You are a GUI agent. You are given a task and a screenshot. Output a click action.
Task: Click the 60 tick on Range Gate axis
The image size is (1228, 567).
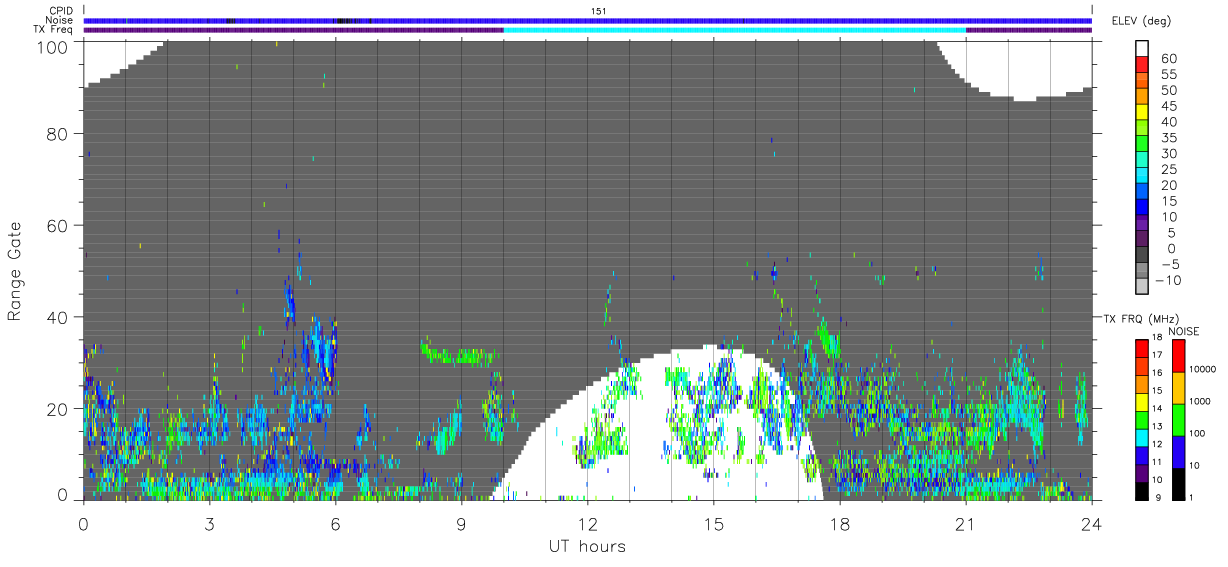(57, 226)
